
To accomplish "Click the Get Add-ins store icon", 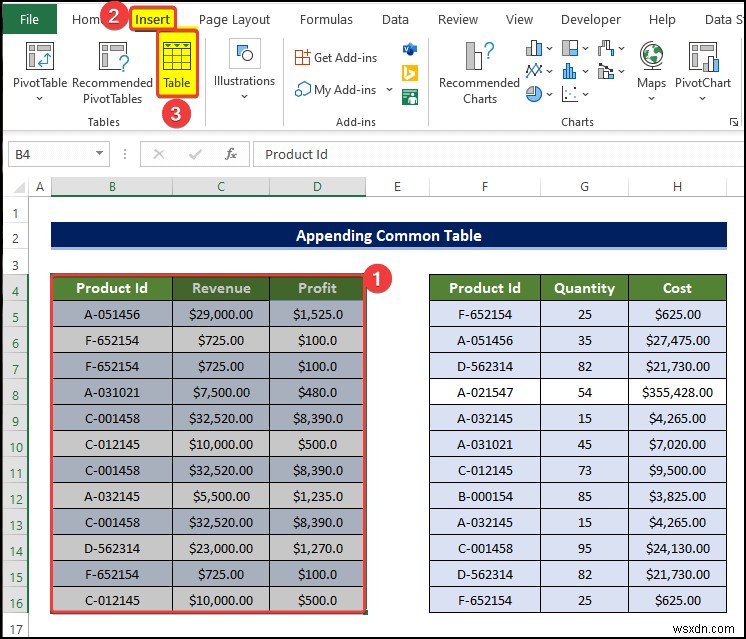I will [x=303, y=58].
